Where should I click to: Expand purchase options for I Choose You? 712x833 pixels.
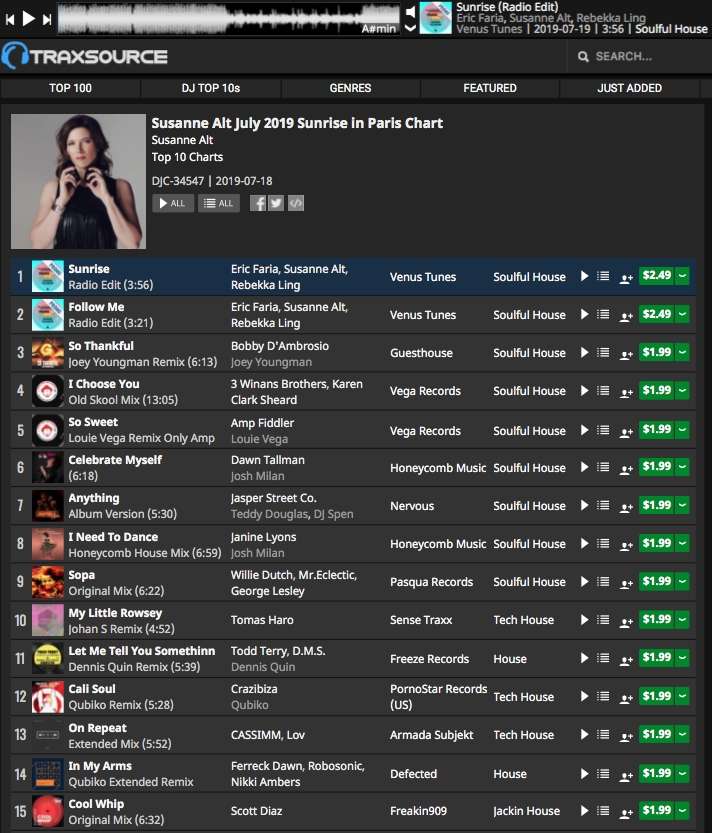(x=683, y=390)
